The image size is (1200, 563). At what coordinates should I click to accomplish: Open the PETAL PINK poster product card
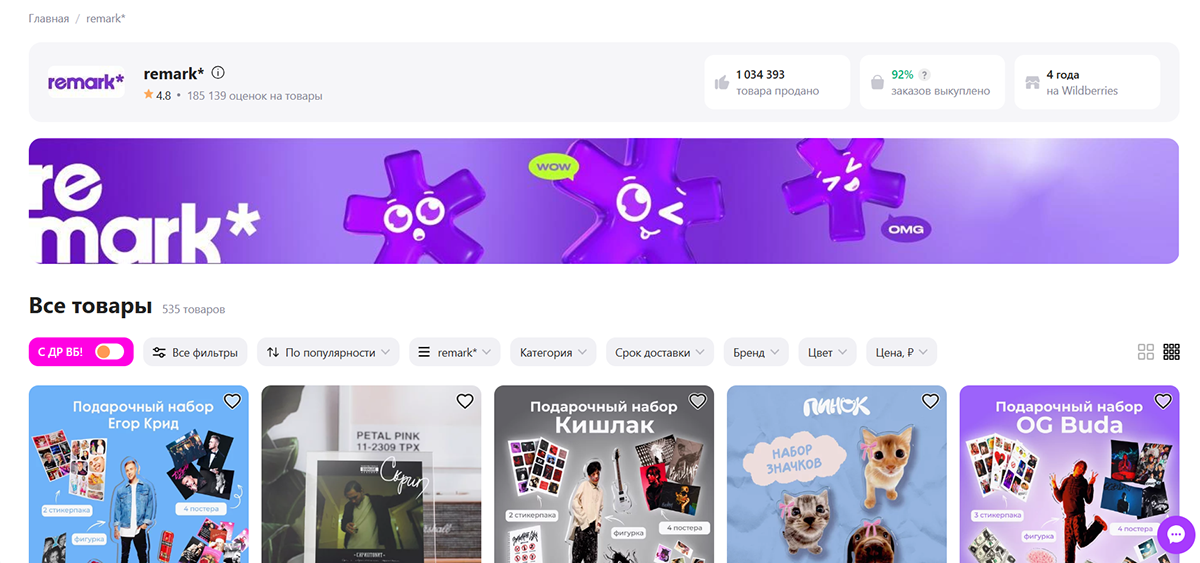[371, 474]
